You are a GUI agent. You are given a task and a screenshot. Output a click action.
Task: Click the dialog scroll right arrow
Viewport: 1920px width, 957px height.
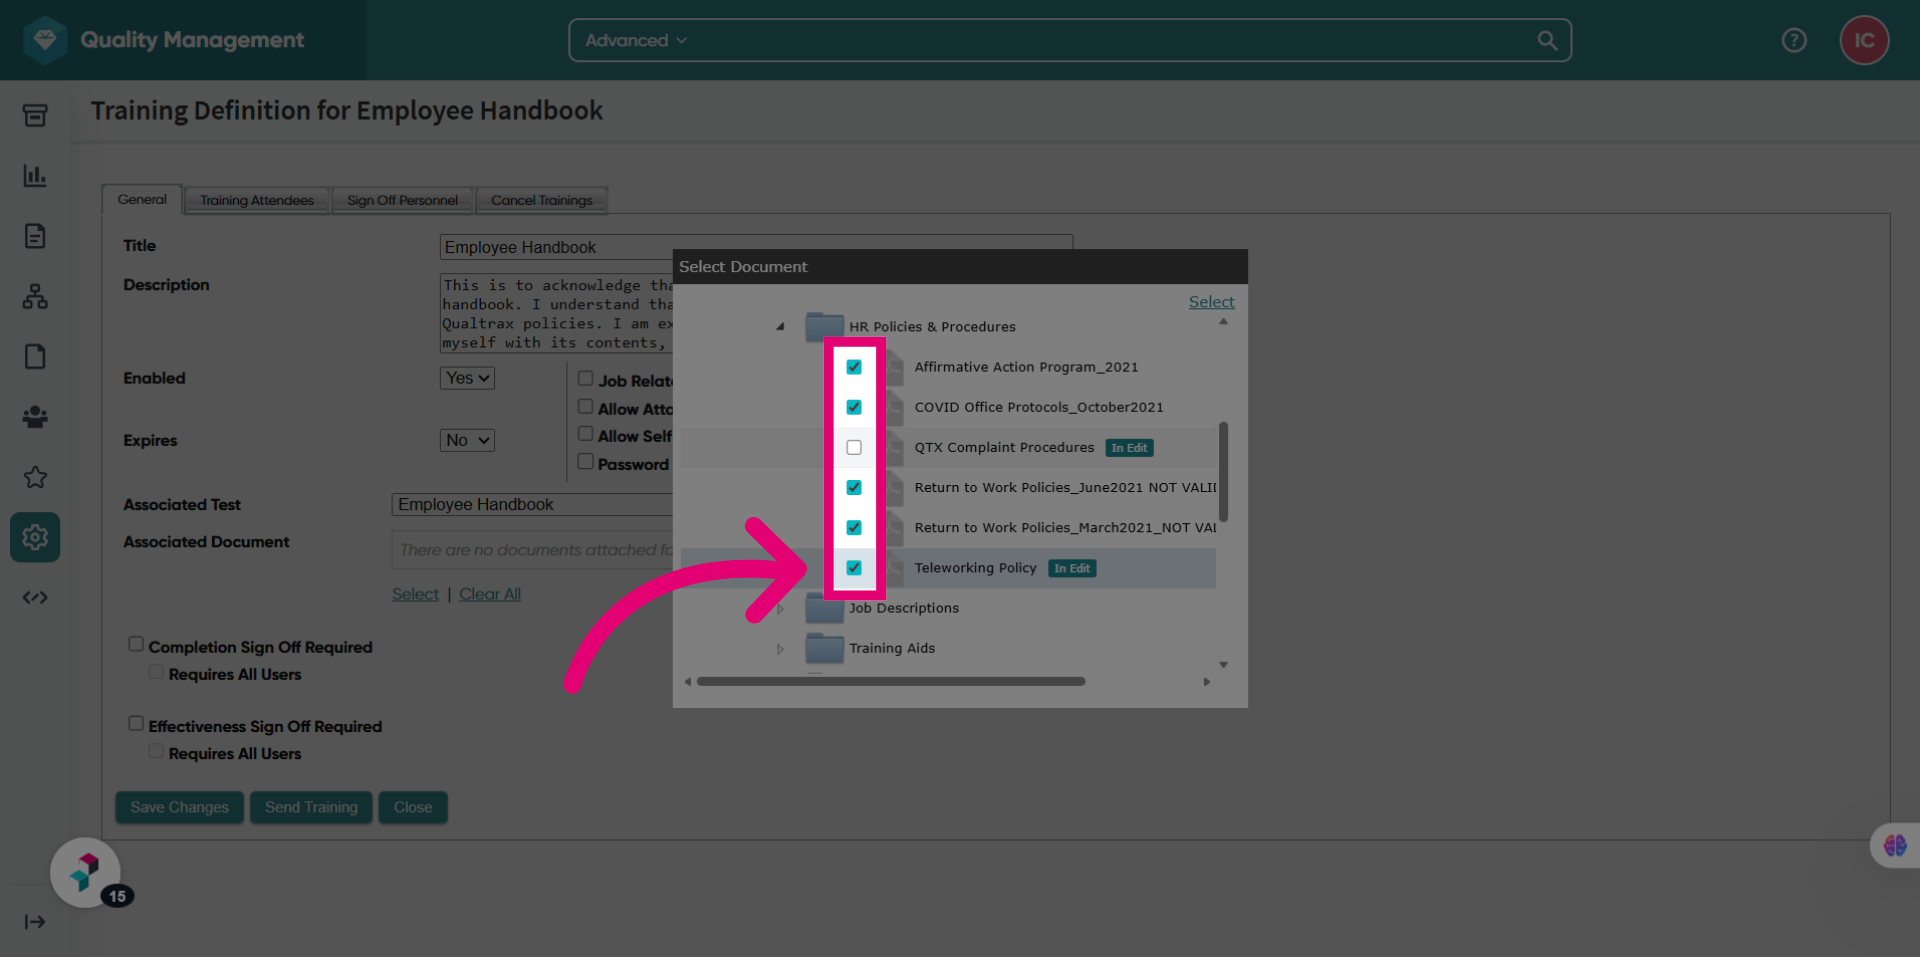1207,682
